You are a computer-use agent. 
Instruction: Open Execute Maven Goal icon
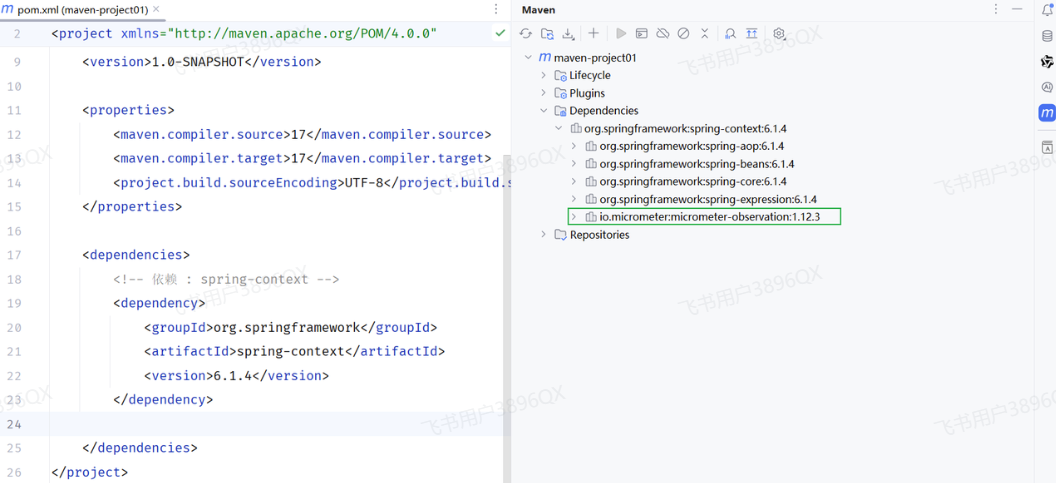pos(642,33)
